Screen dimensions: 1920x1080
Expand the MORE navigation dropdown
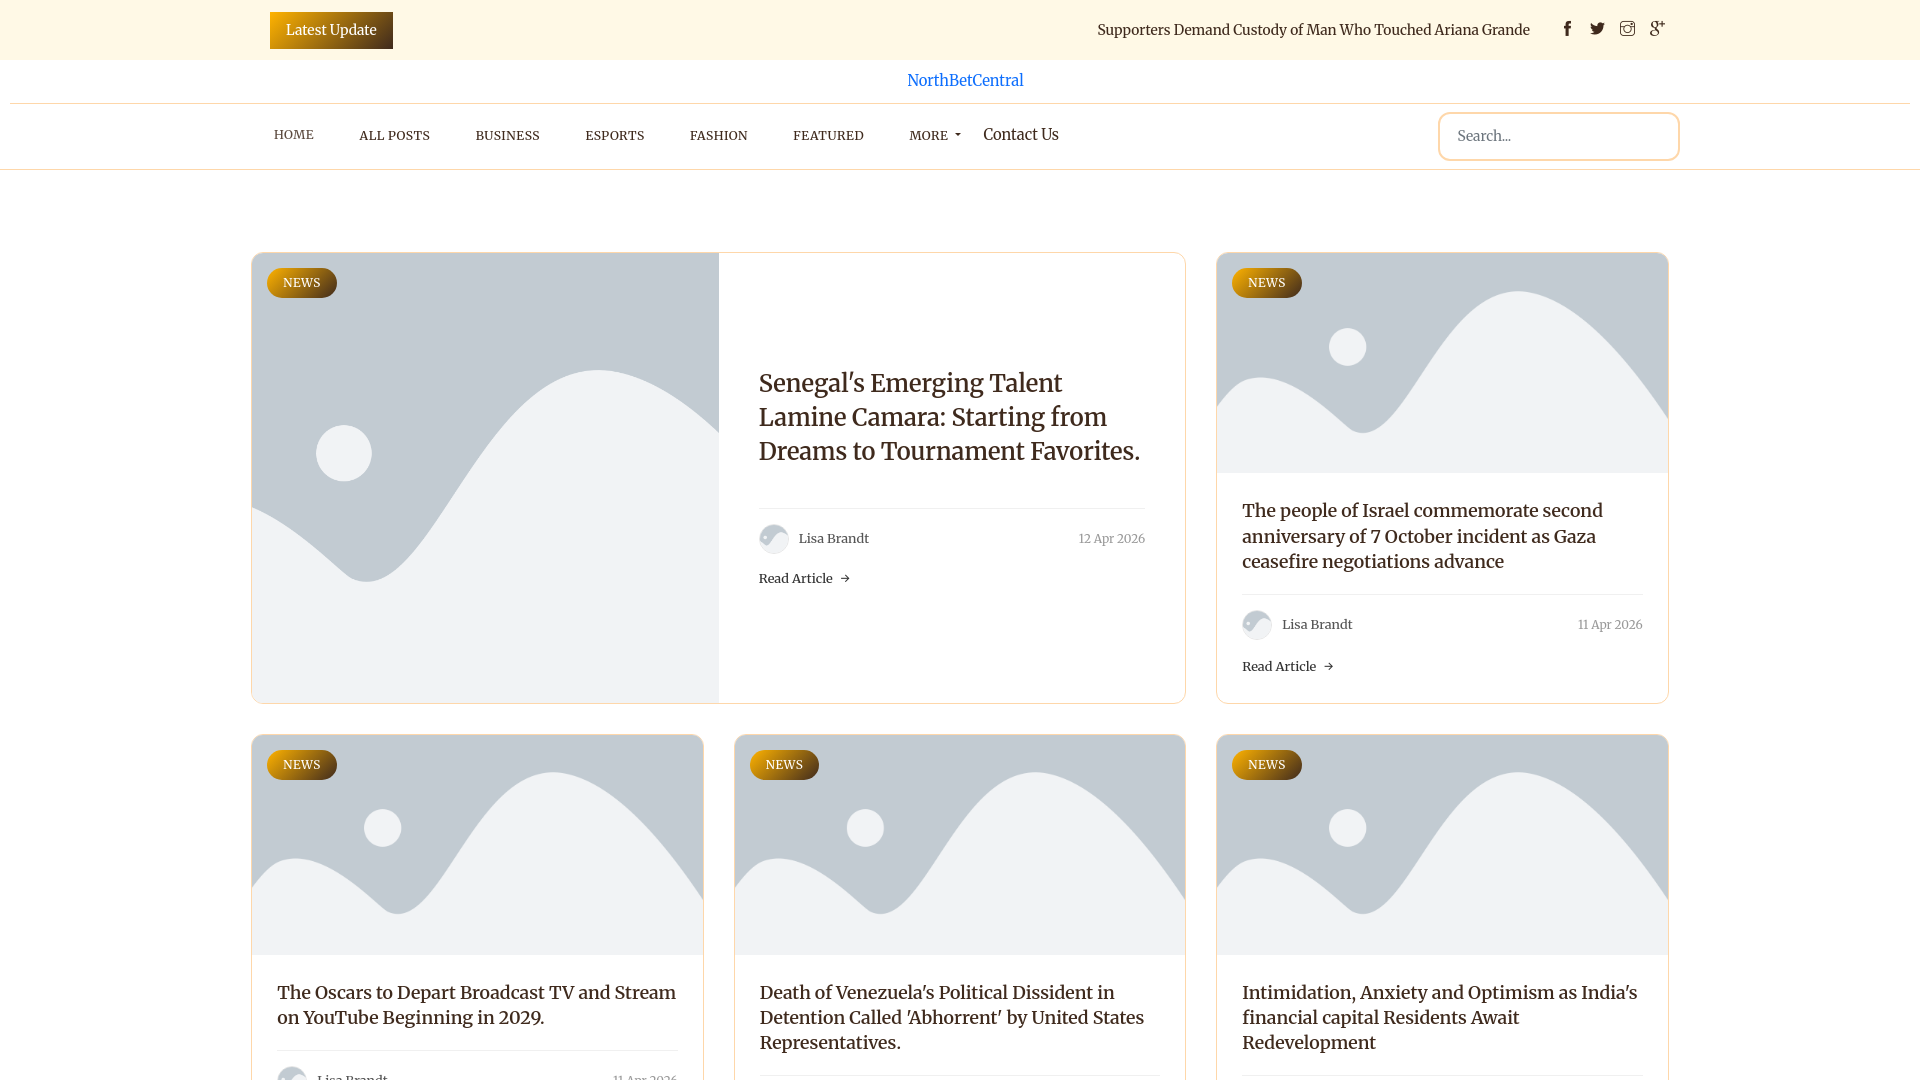pos(934,135)
